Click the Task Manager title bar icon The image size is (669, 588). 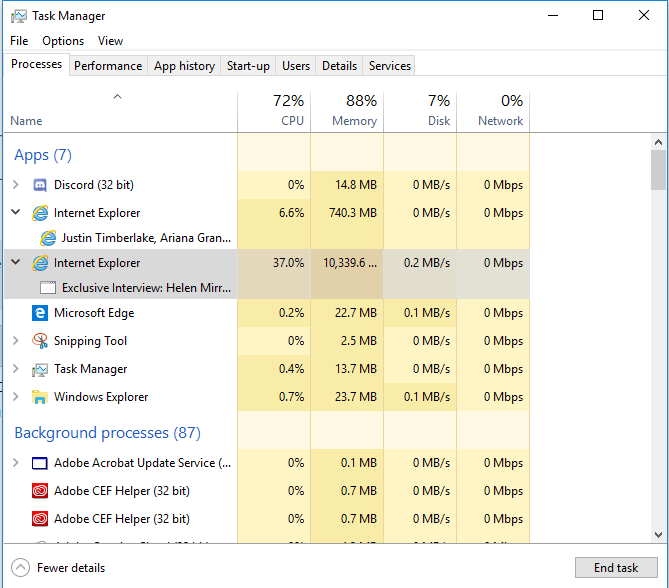[18, 16]
